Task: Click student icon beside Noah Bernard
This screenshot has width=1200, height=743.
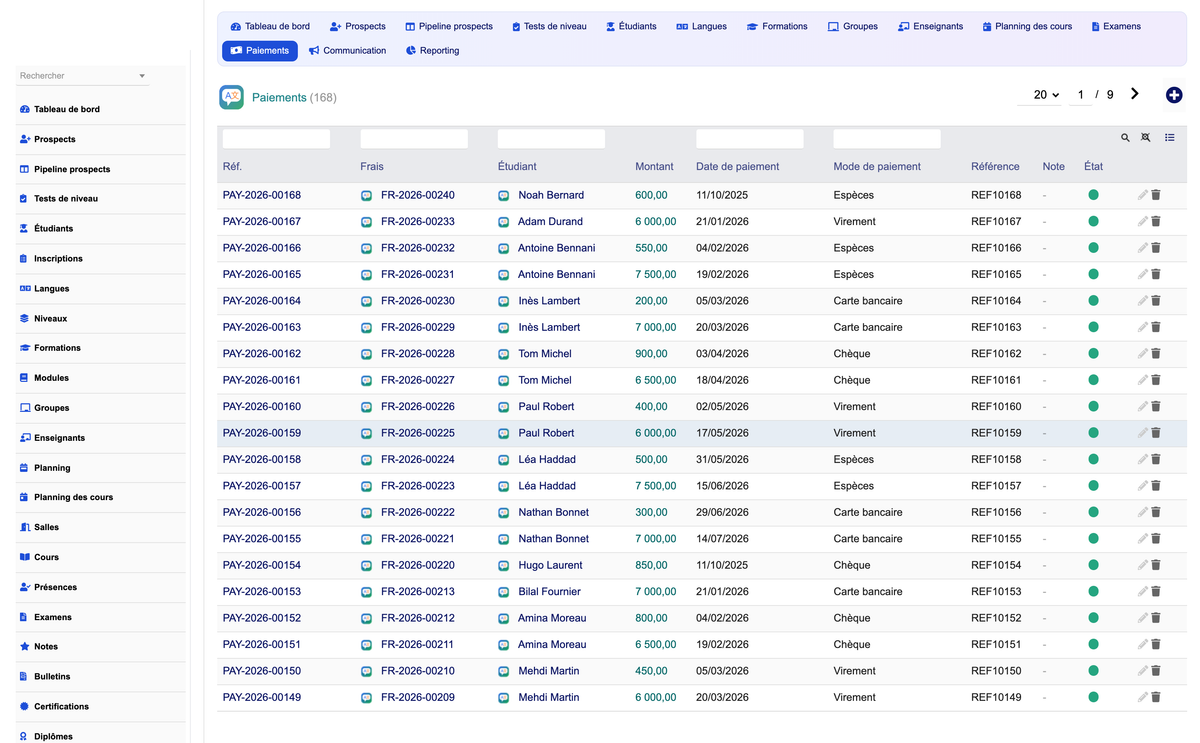Action: (x=504, y=196)
